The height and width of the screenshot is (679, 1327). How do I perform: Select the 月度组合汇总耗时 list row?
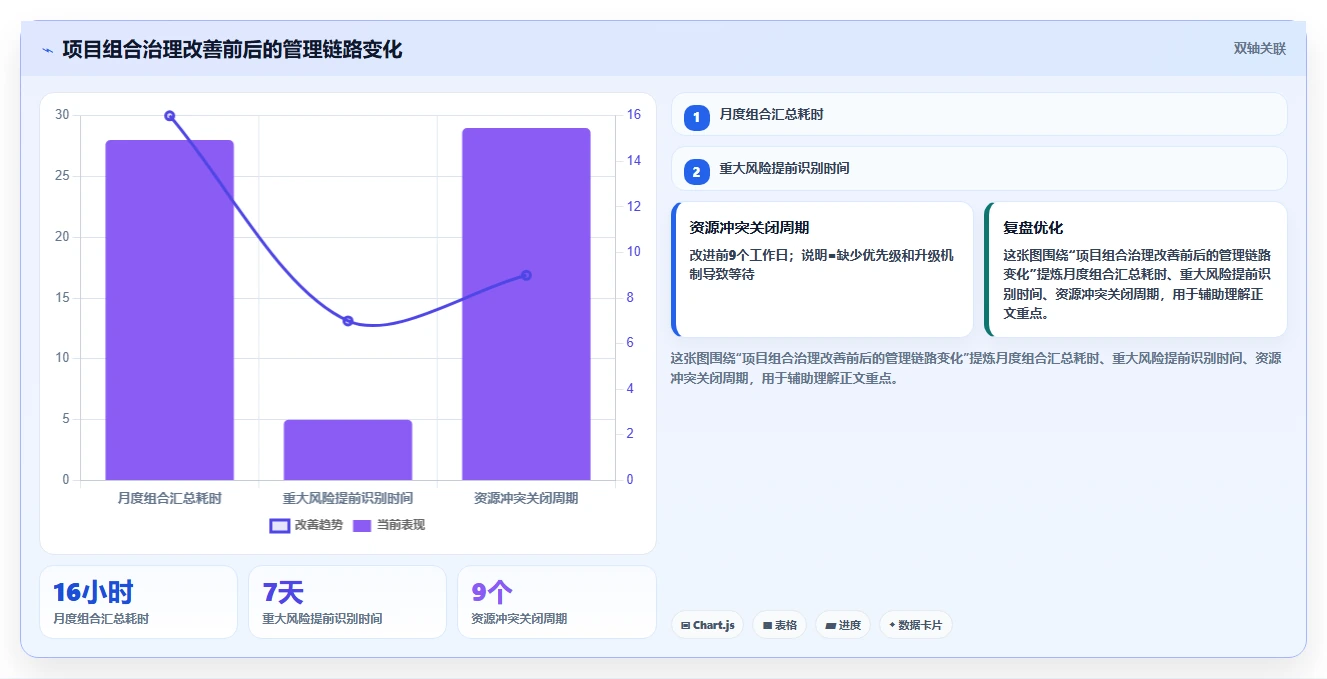979,114
